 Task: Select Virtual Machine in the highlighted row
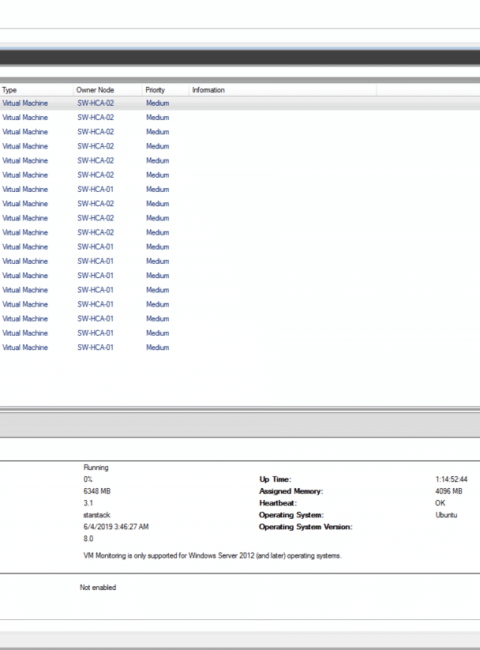pos(25,103)
